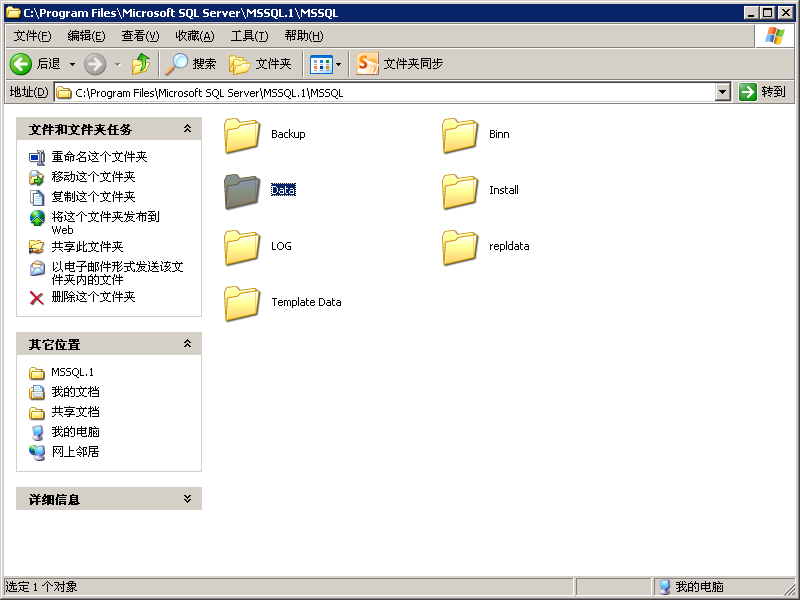Click the 文件夹同步 folder sync icon
This screenshot has height=600, width=800.
point(367,64)
